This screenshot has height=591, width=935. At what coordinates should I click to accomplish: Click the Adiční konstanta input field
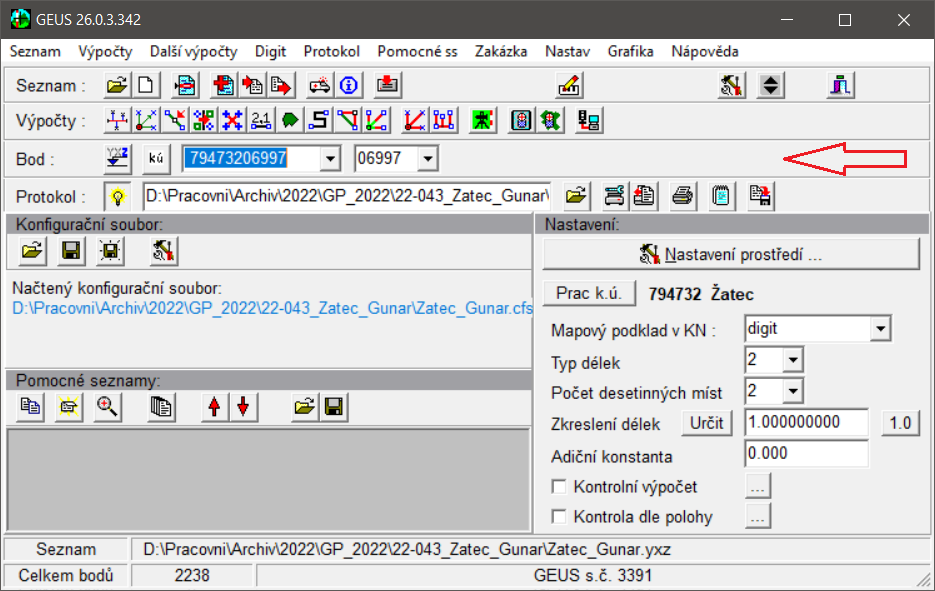coord(806,454)
